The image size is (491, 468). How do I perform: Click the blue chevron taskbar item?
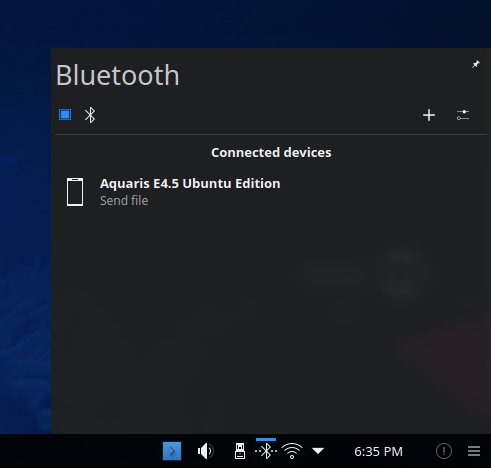click(x=172, y=451)
